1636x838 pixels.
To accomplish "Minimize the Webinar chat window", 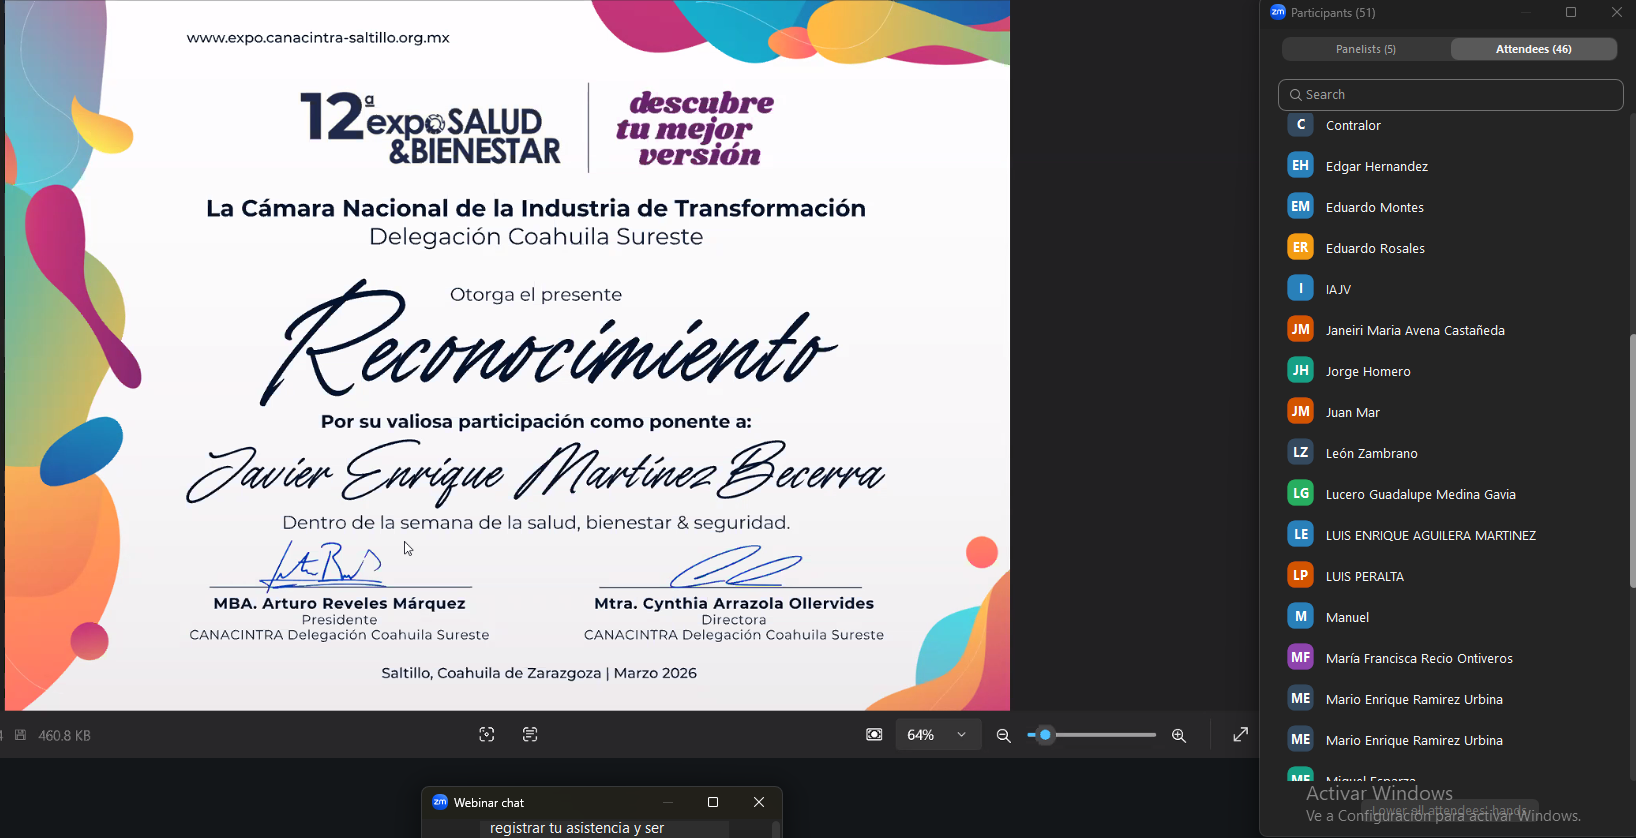I will click(x=668, y=802).
